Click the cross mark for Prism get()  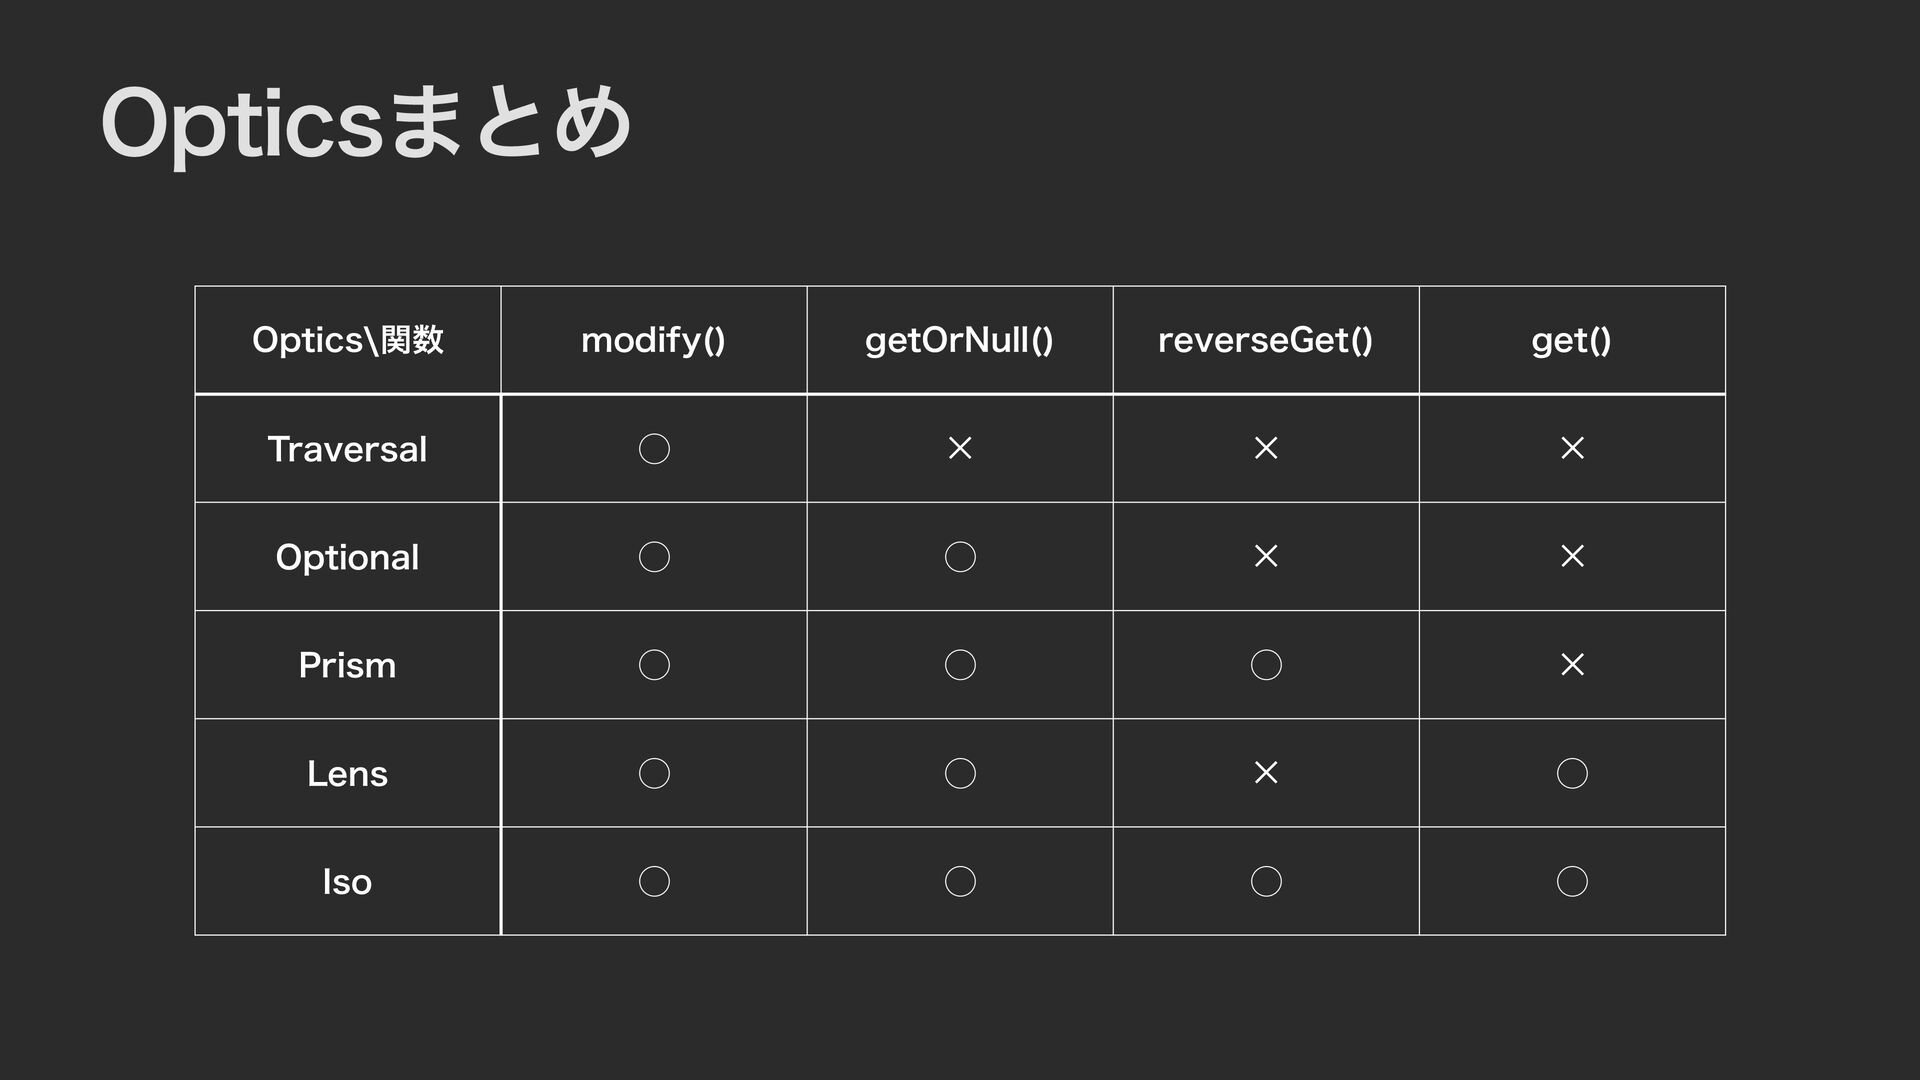point(1572,665)
